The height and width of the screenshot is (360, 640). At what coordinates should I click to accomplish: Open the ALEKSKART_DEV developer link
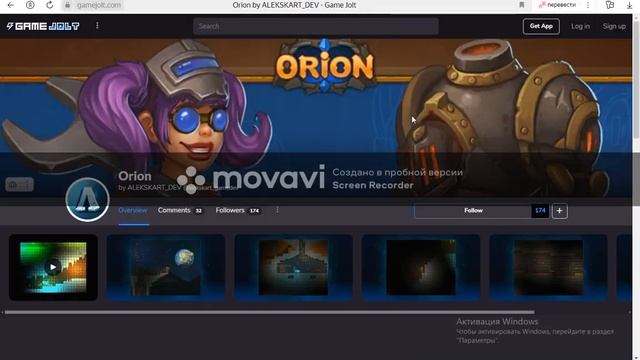tap(153, 187)
